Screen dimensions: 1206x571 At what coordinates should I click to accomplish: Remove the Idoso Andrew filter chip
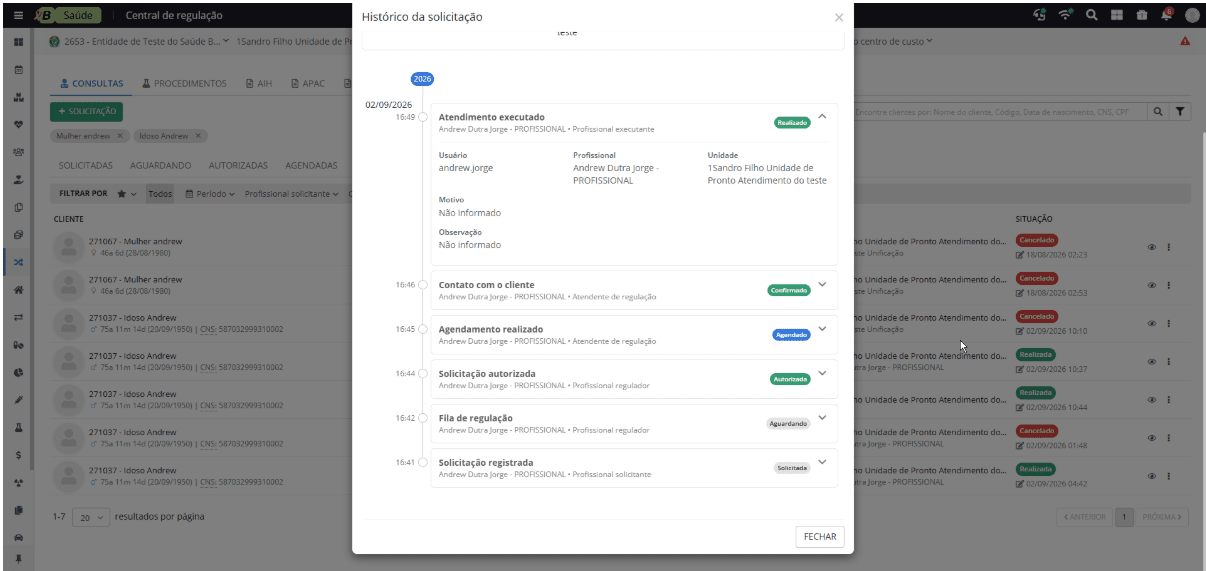click(x=198, y=136)
